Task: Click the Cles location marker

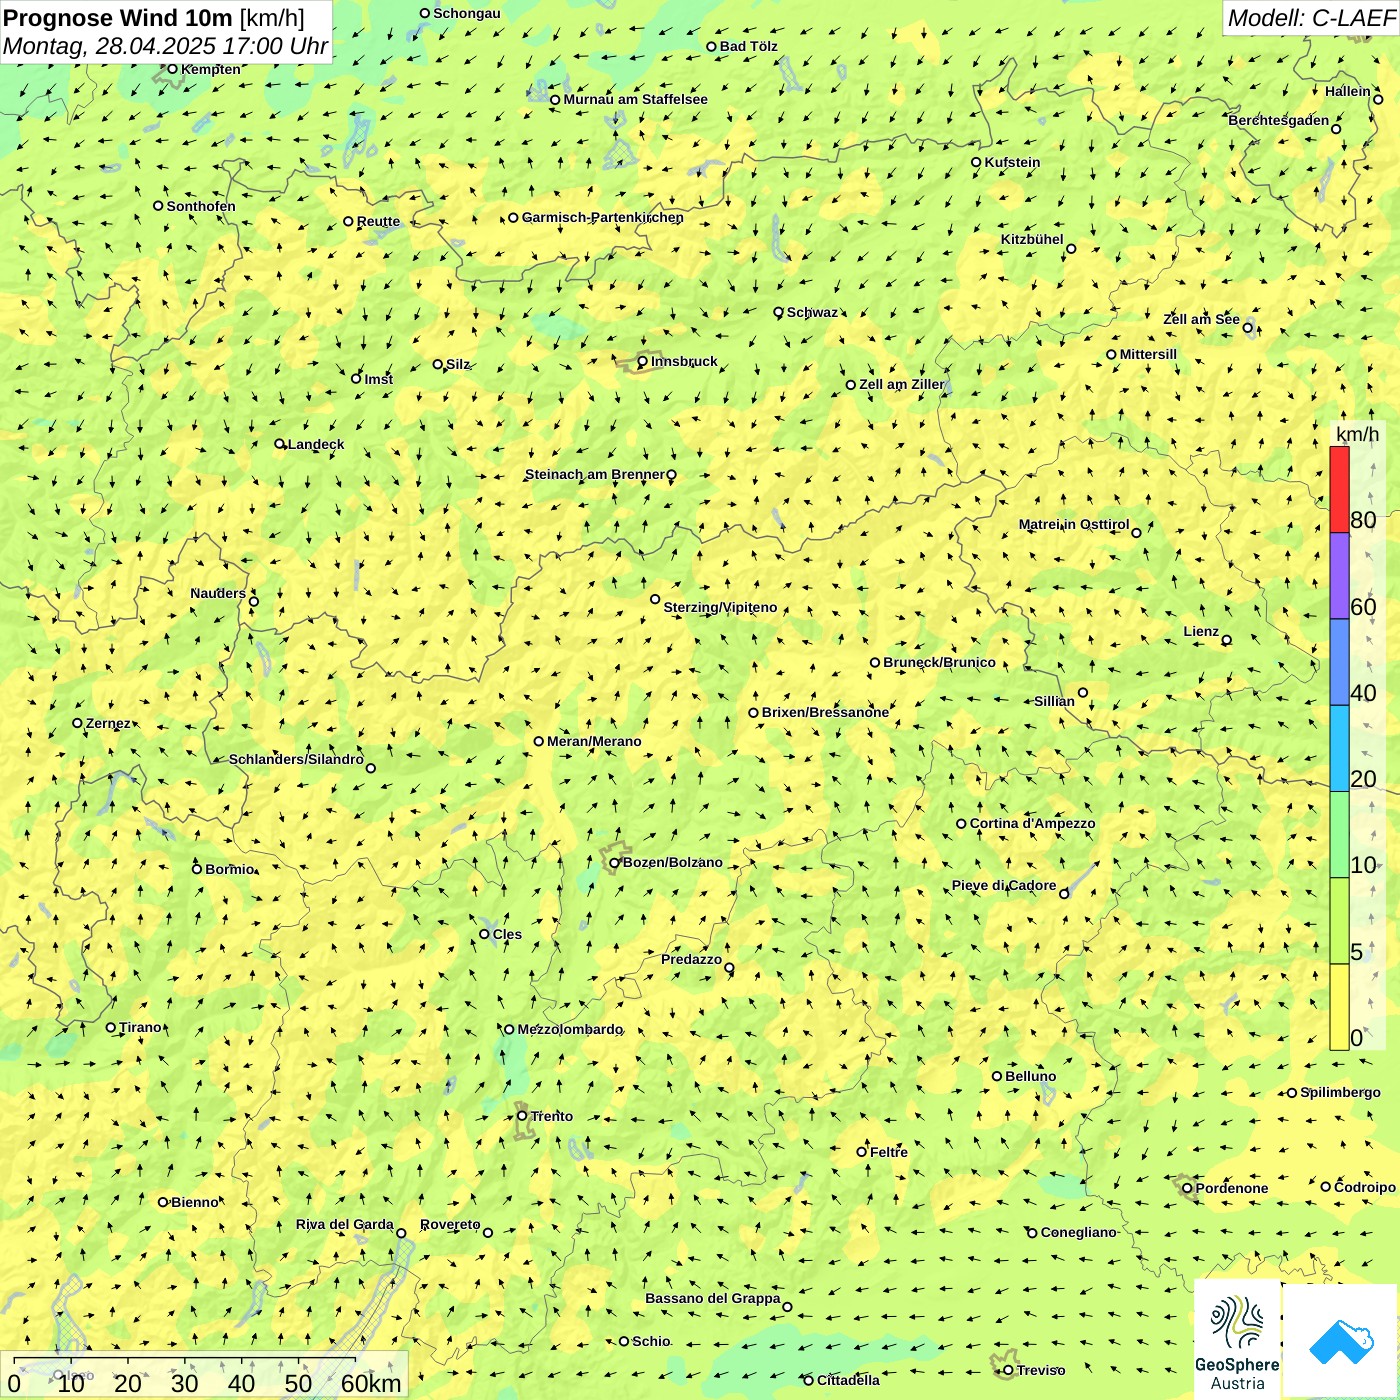Action: pos(484,934)
